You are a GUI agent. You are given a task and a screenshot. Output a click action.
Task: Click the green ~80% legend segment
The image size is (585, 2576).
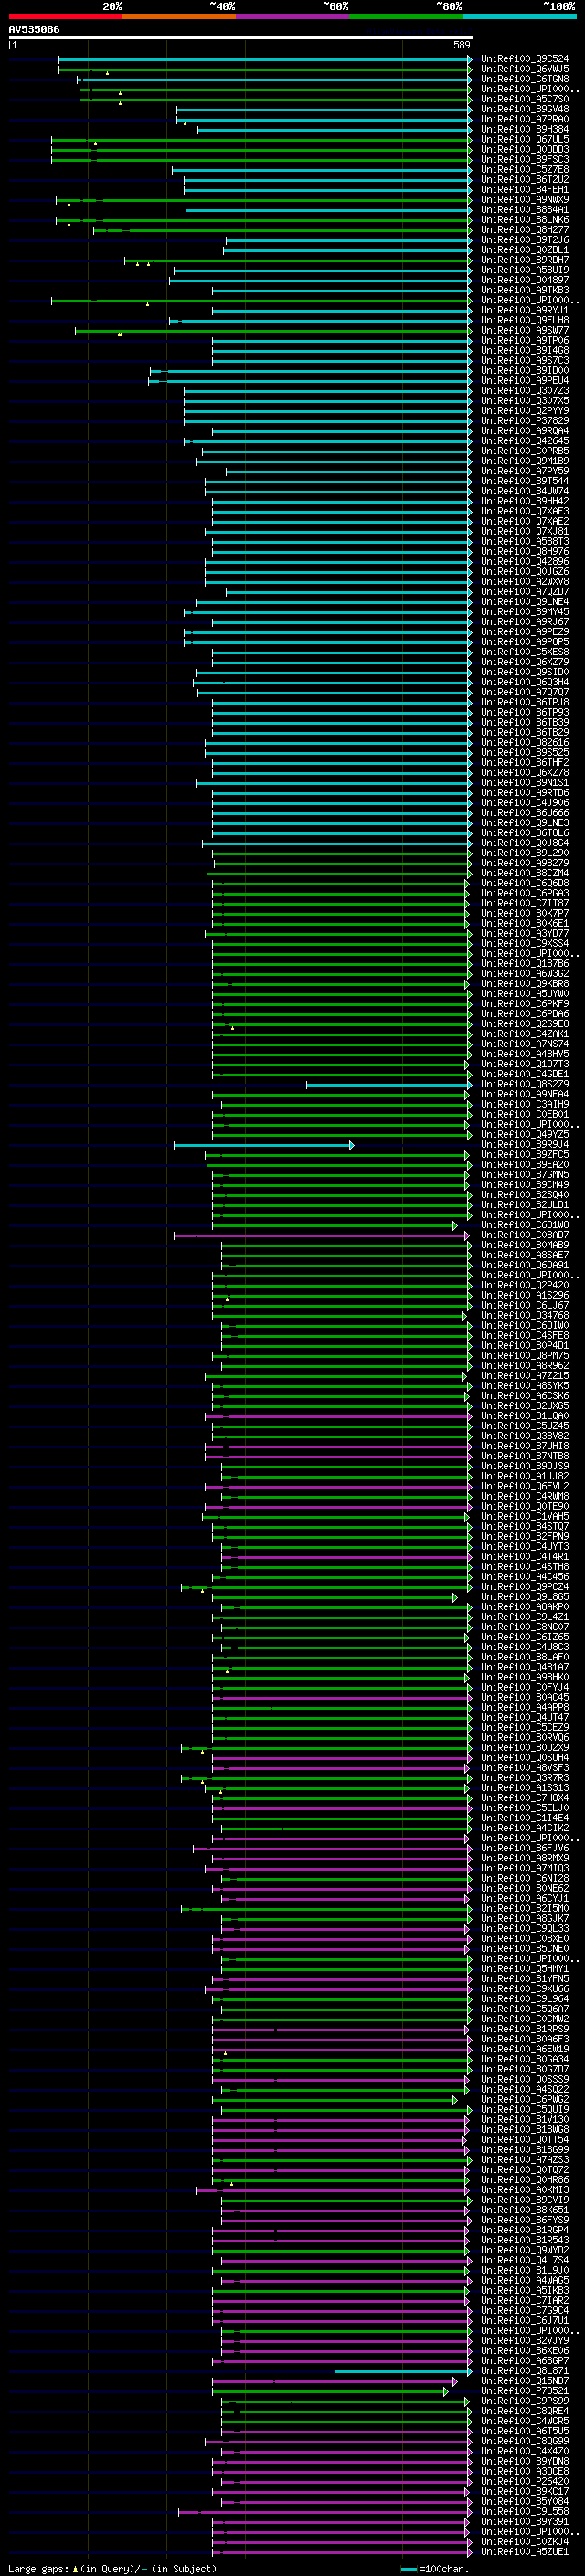(406, 16)
